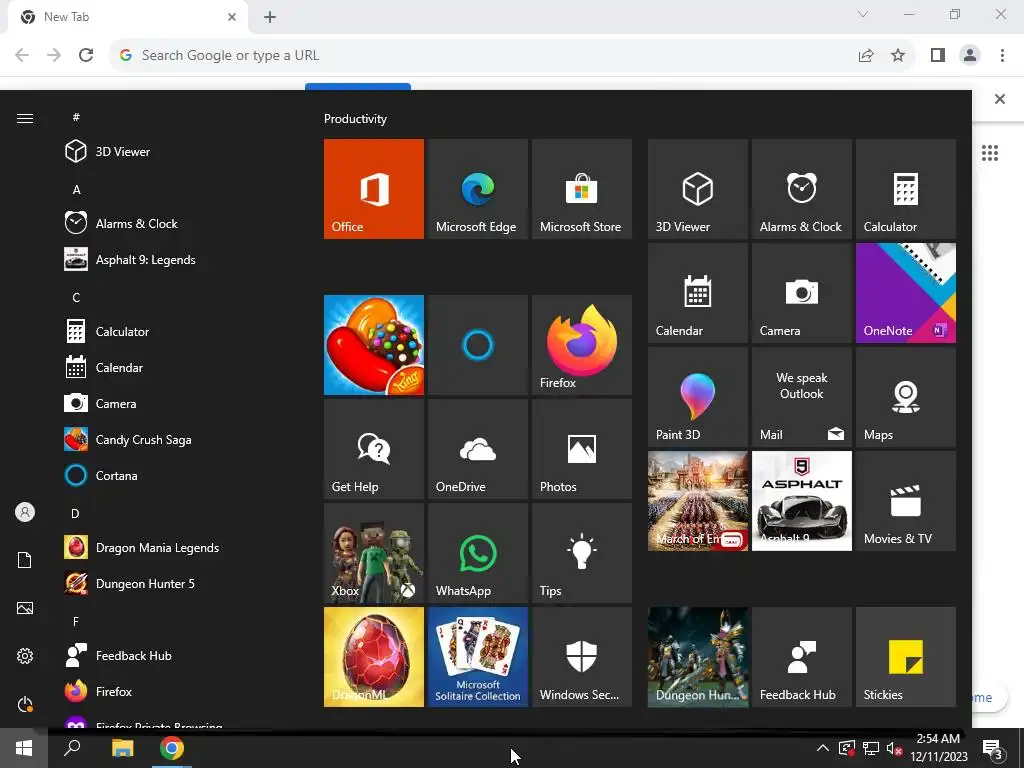Open Dungeon Hunter 5 in app list

176,583
